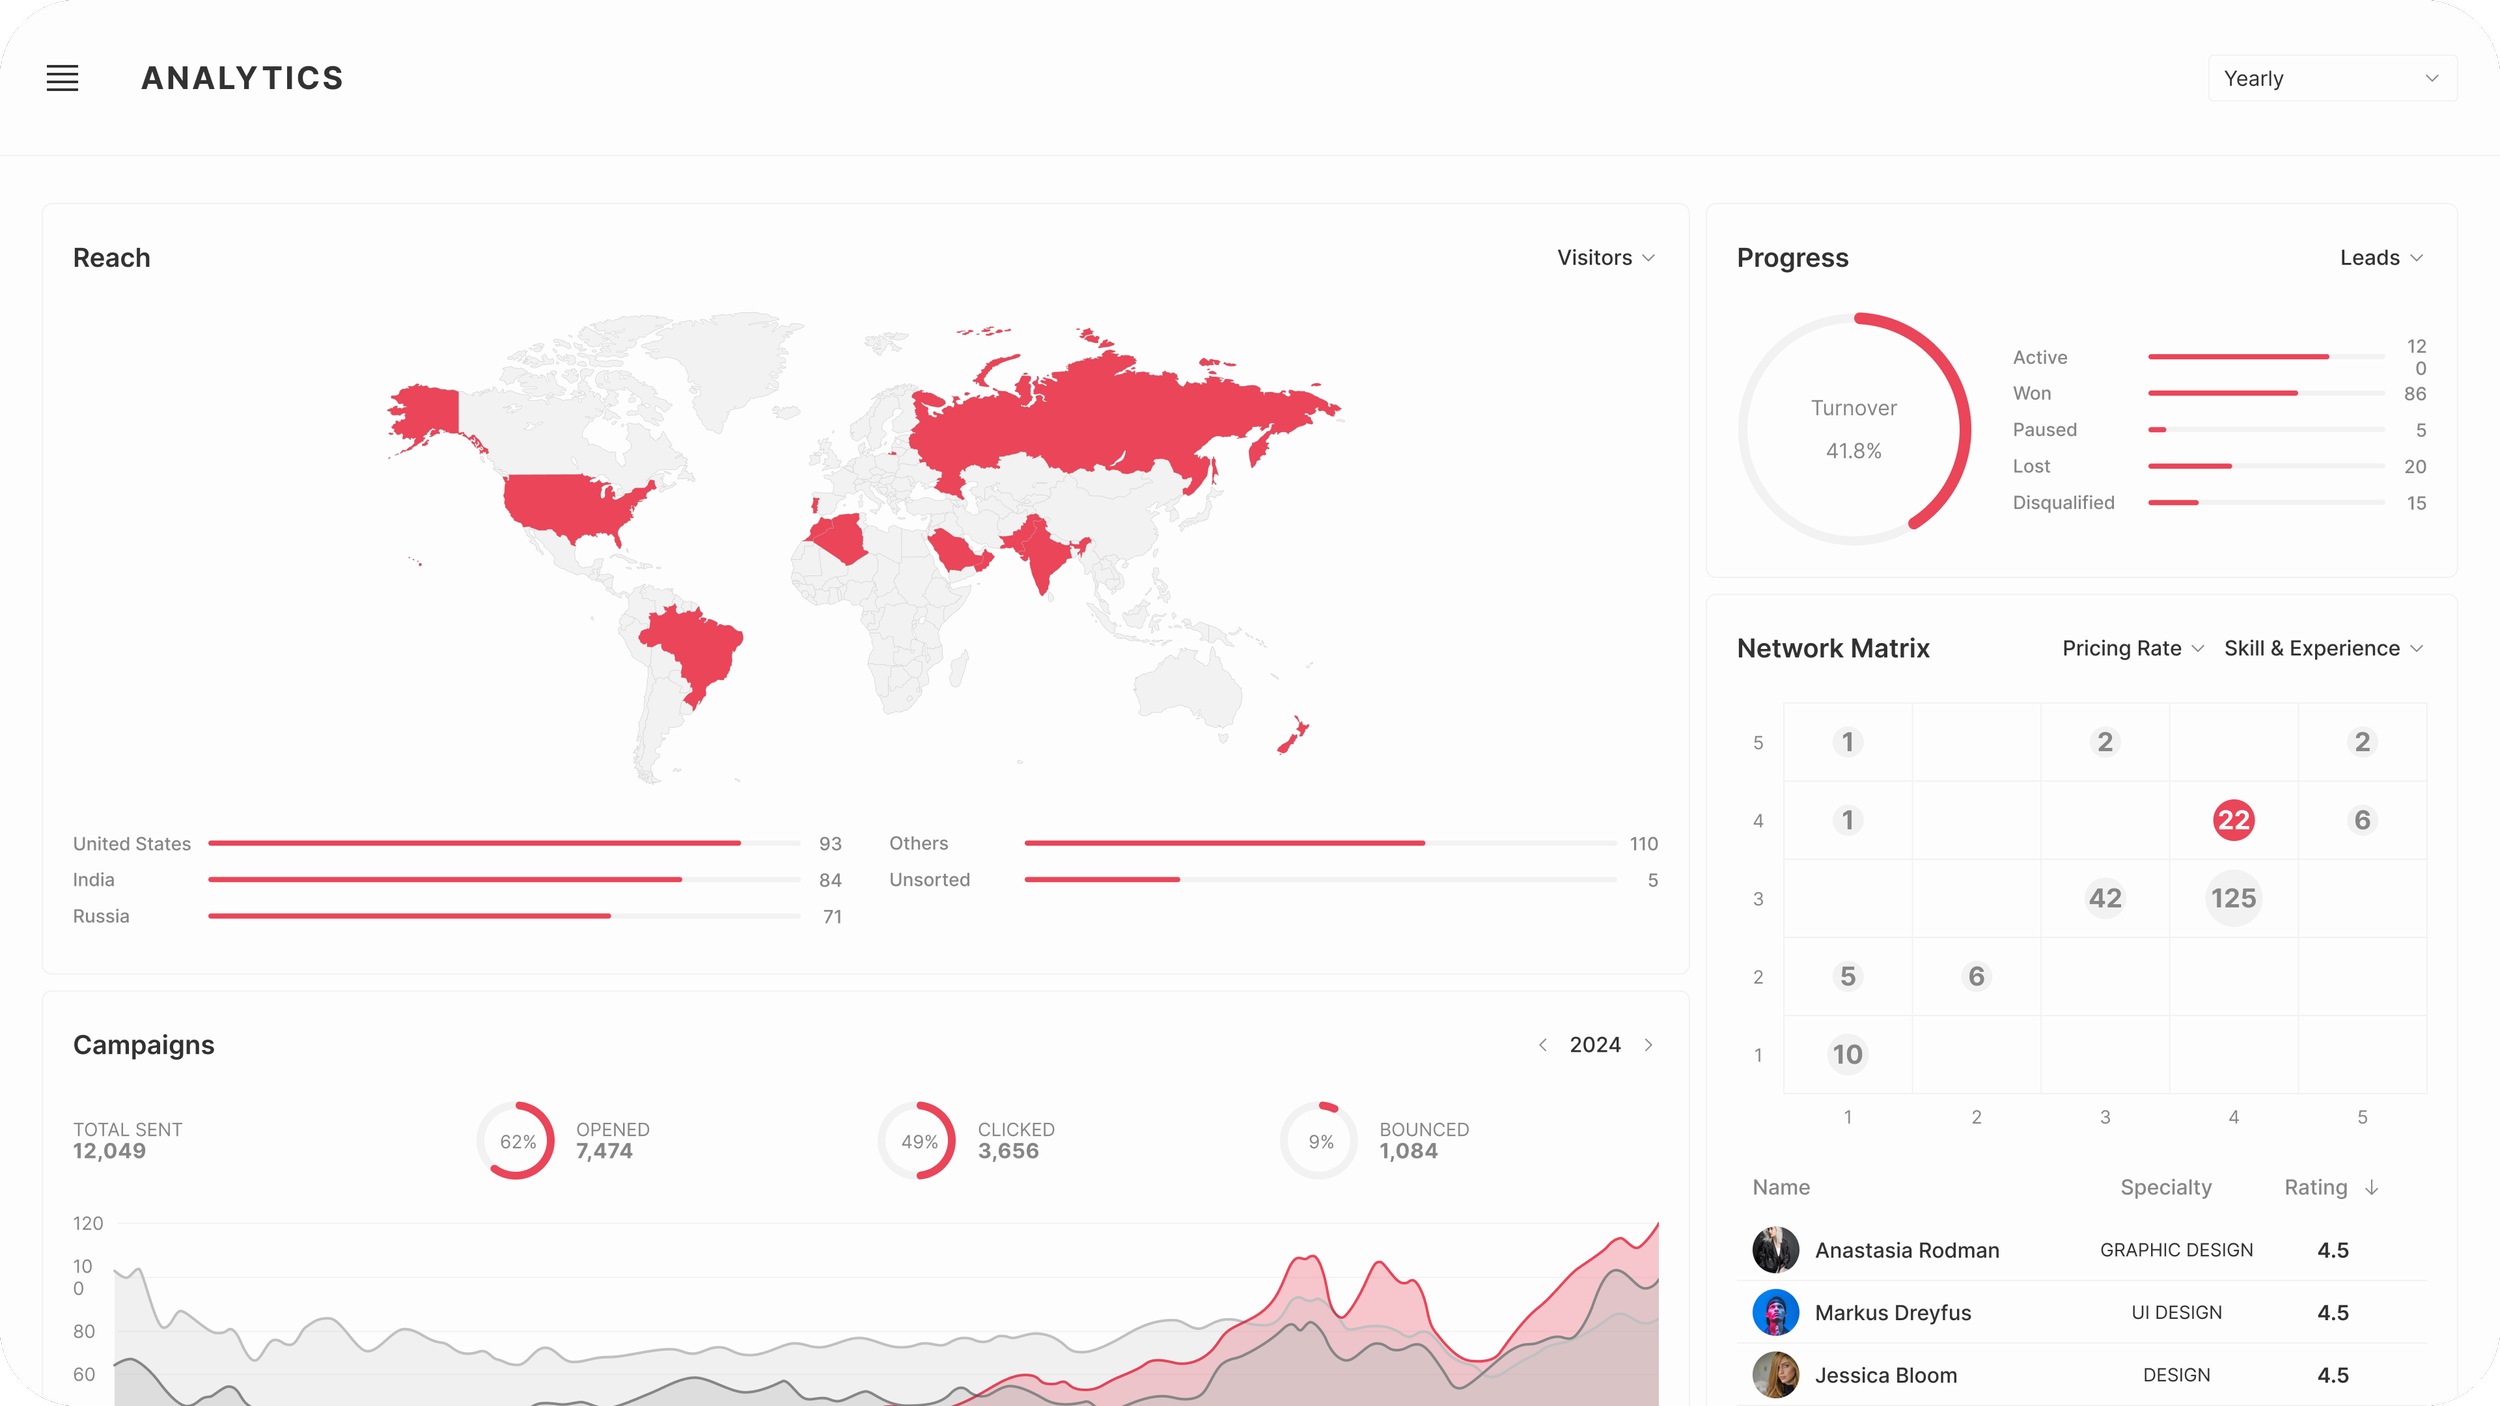Click the Specialty column header
The image size is (2500, 1406).
click(x=2166, y=1188)
